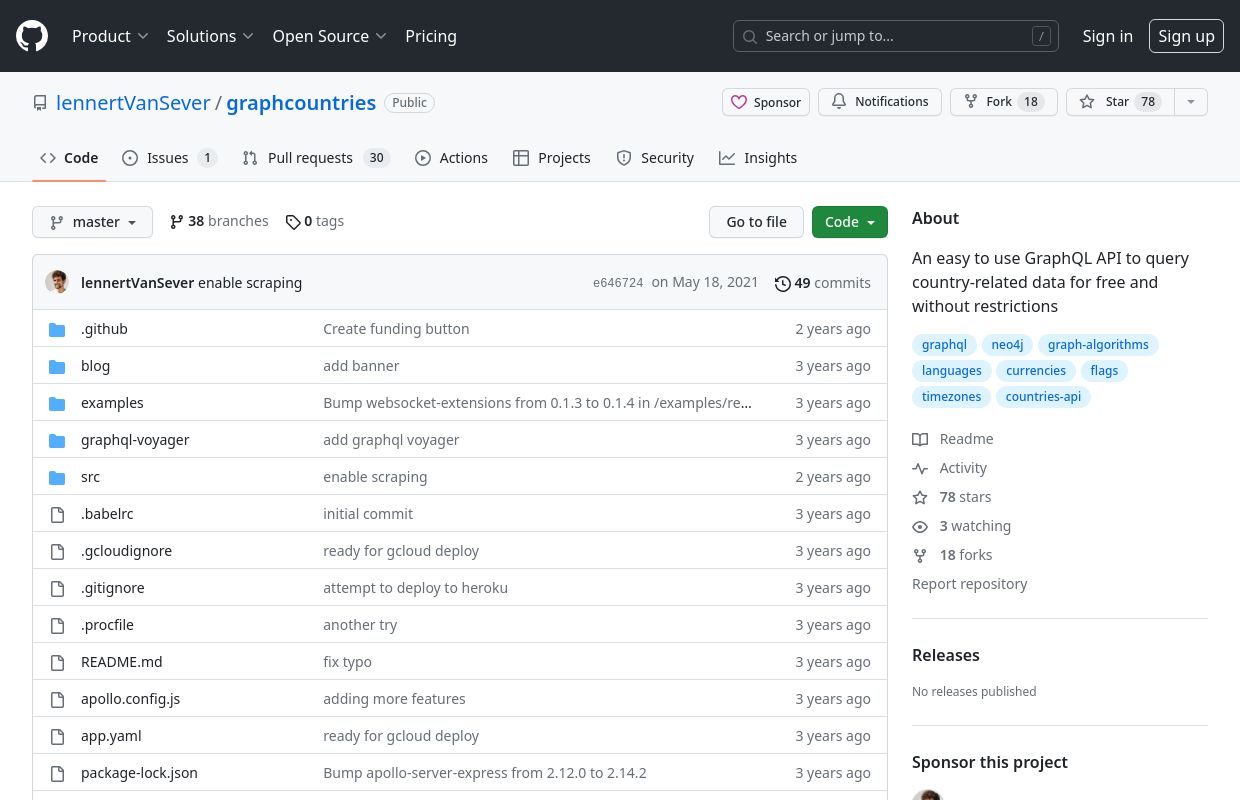Select the graphql topic tag
Screen dimensions: 1240x800
944,345
